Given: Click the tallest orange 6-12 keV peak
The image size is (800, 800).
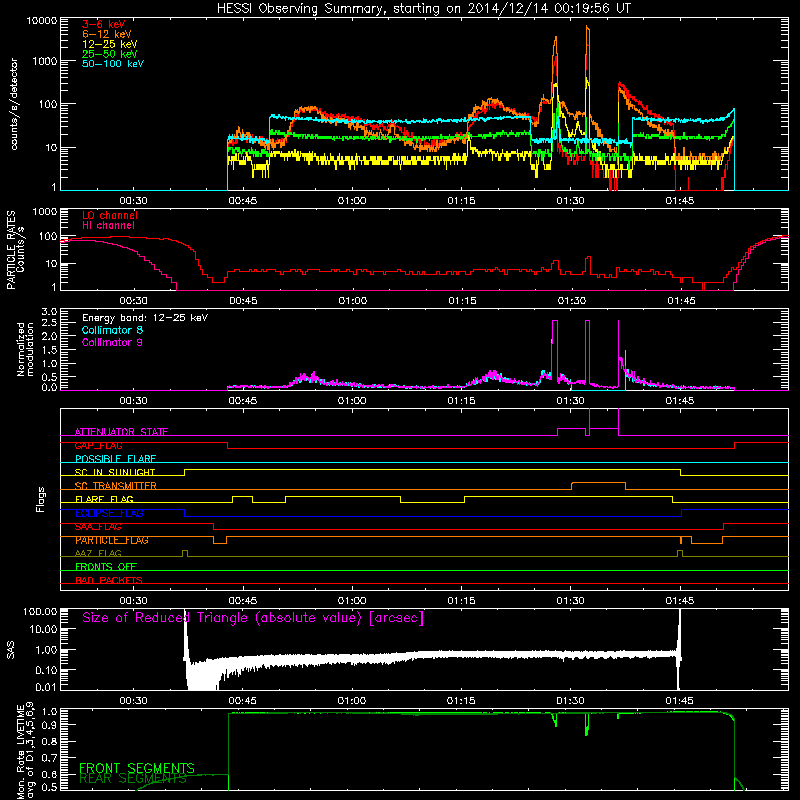Looking at the screenshot, I should (x=588, y=28).
